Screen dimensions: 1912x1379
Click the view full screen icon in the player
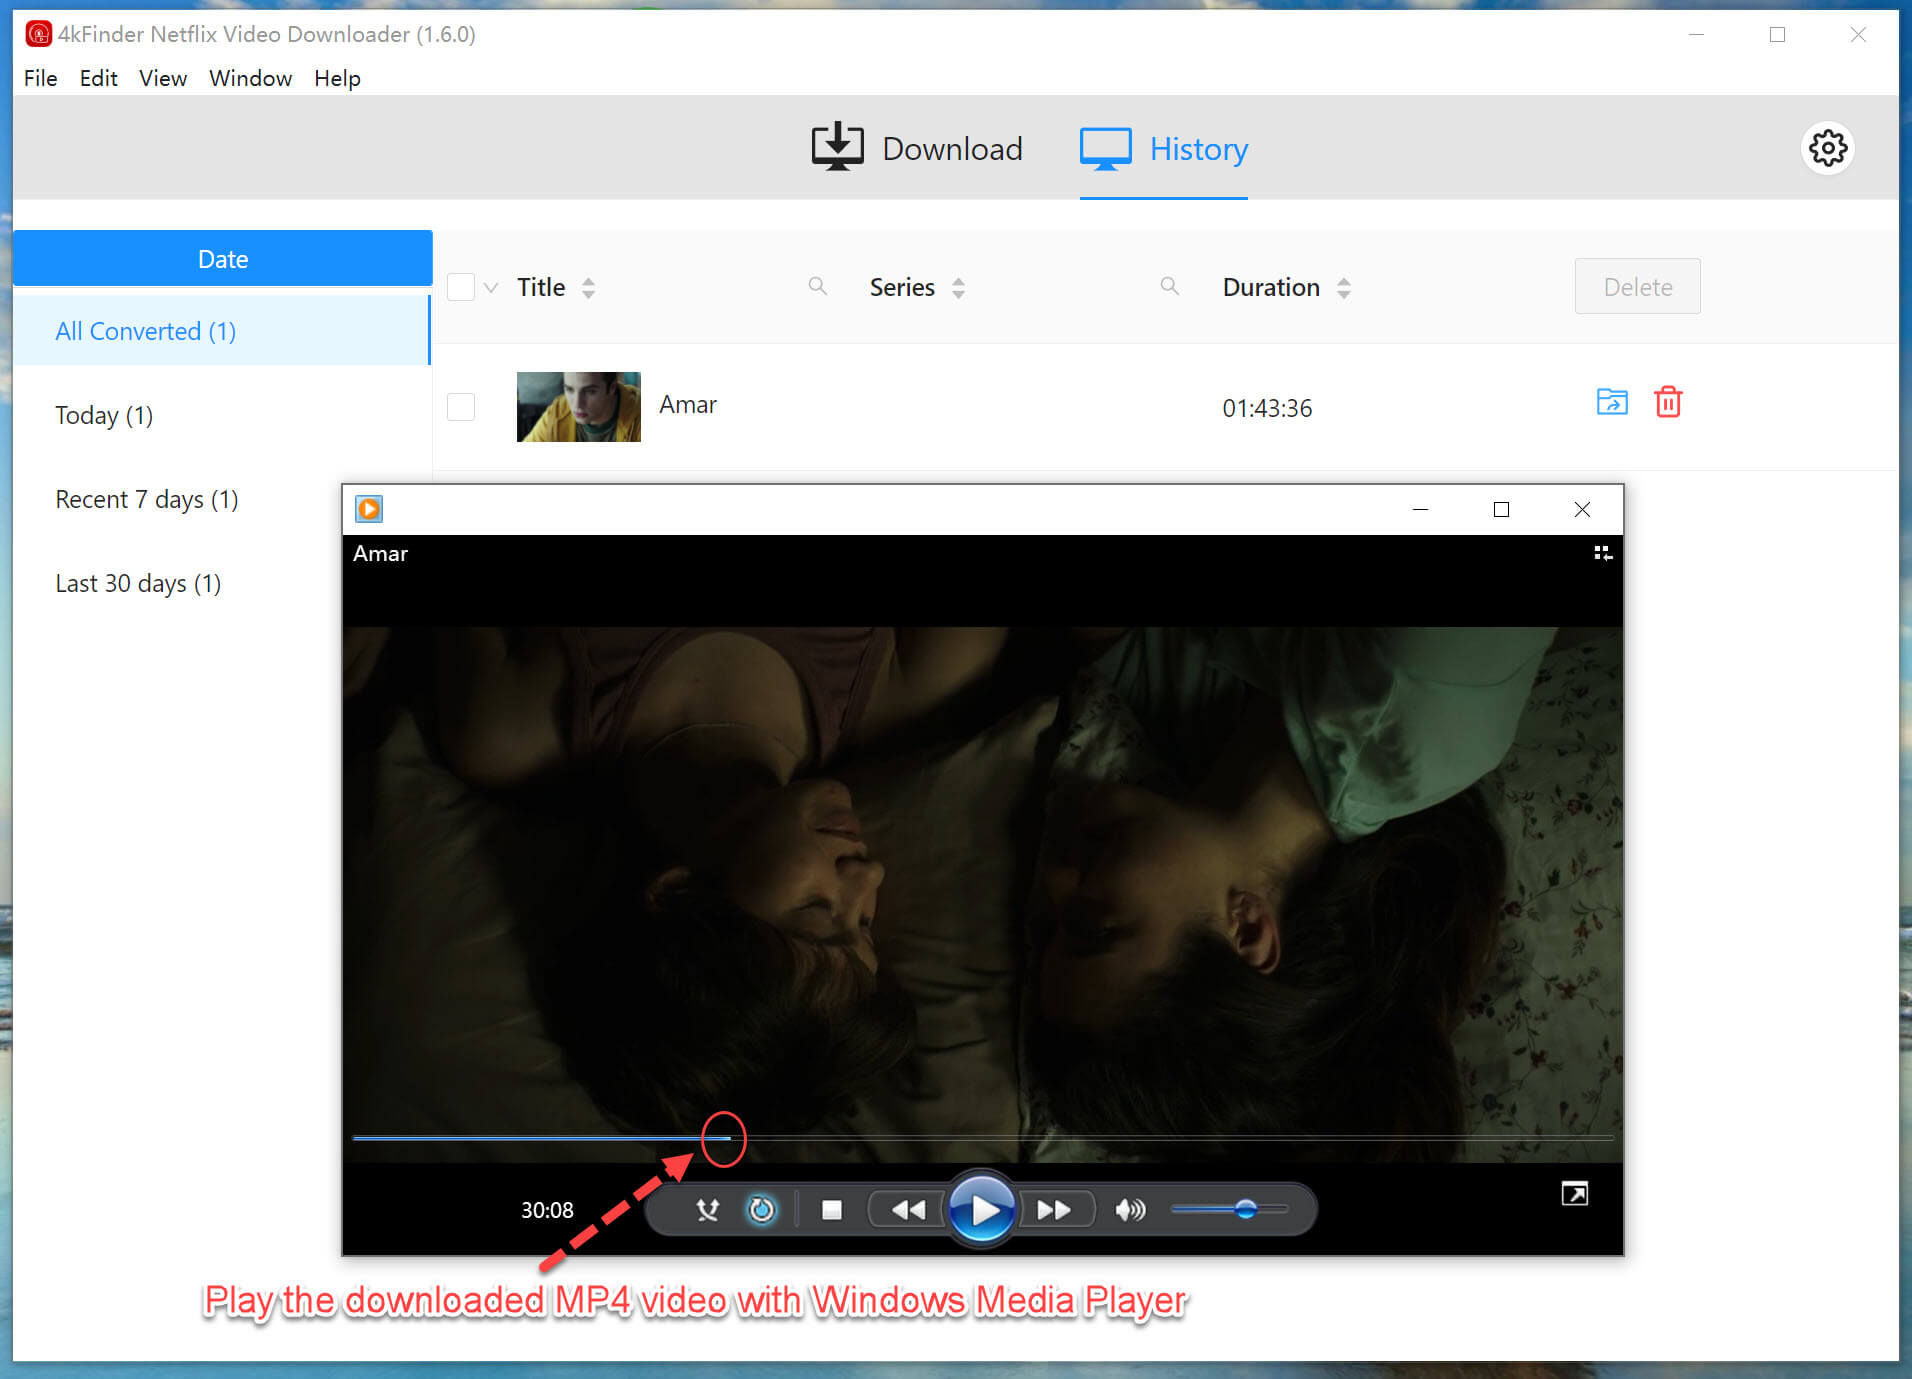coord(1575,1193)
